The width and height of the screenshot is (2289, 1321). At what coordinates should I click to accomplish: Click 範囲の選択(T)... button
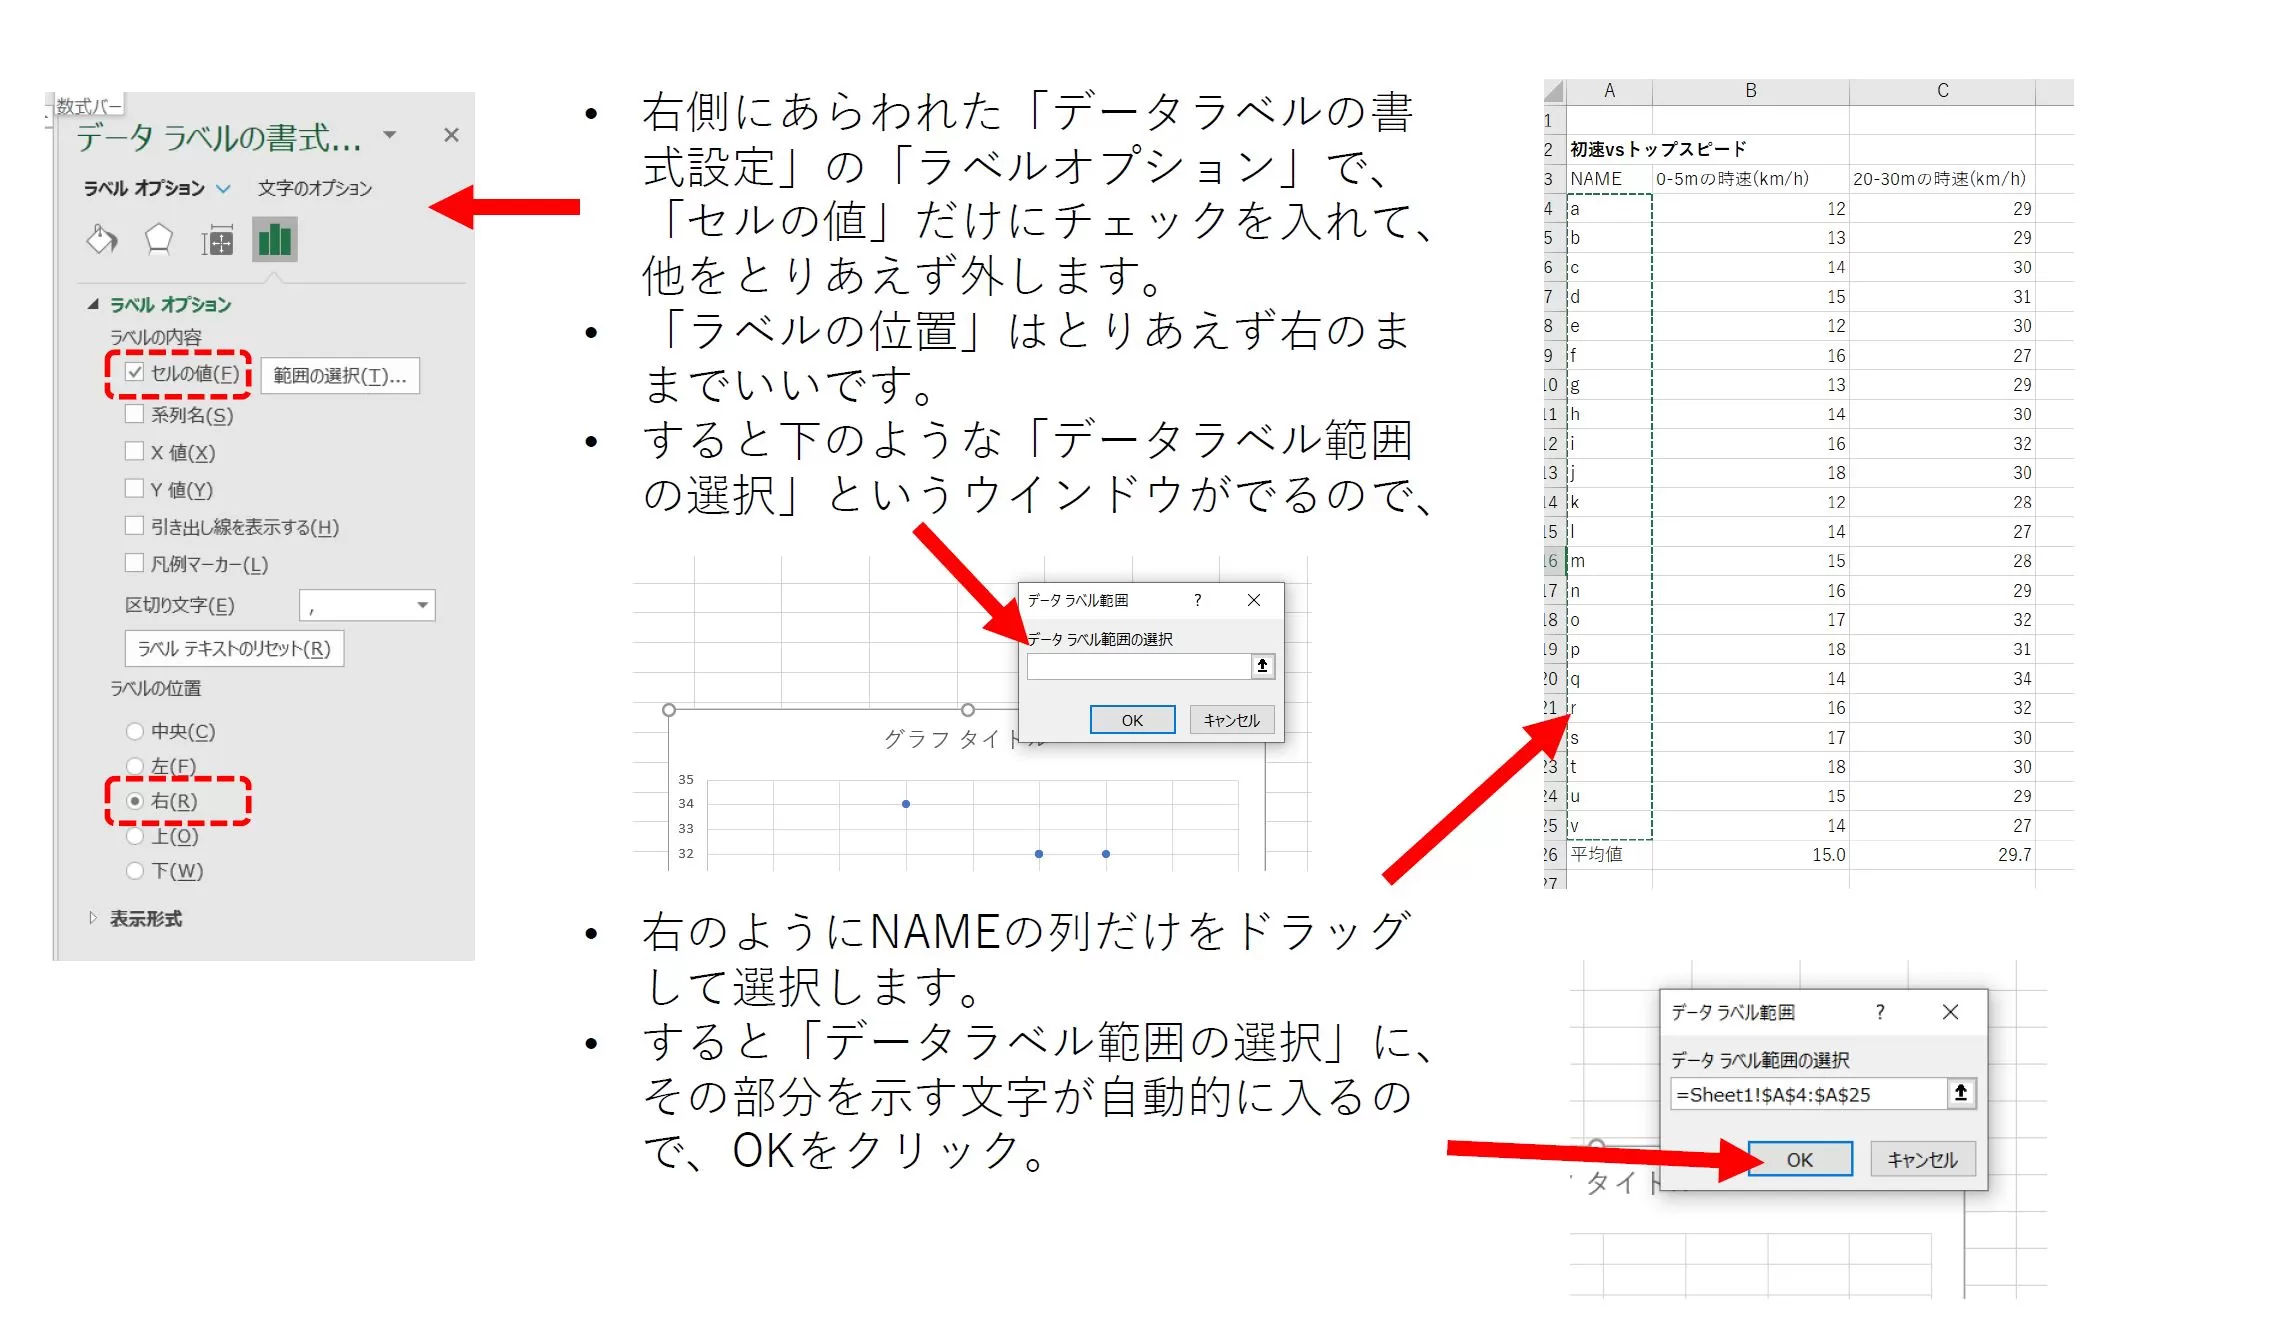(x=340, y=376)
